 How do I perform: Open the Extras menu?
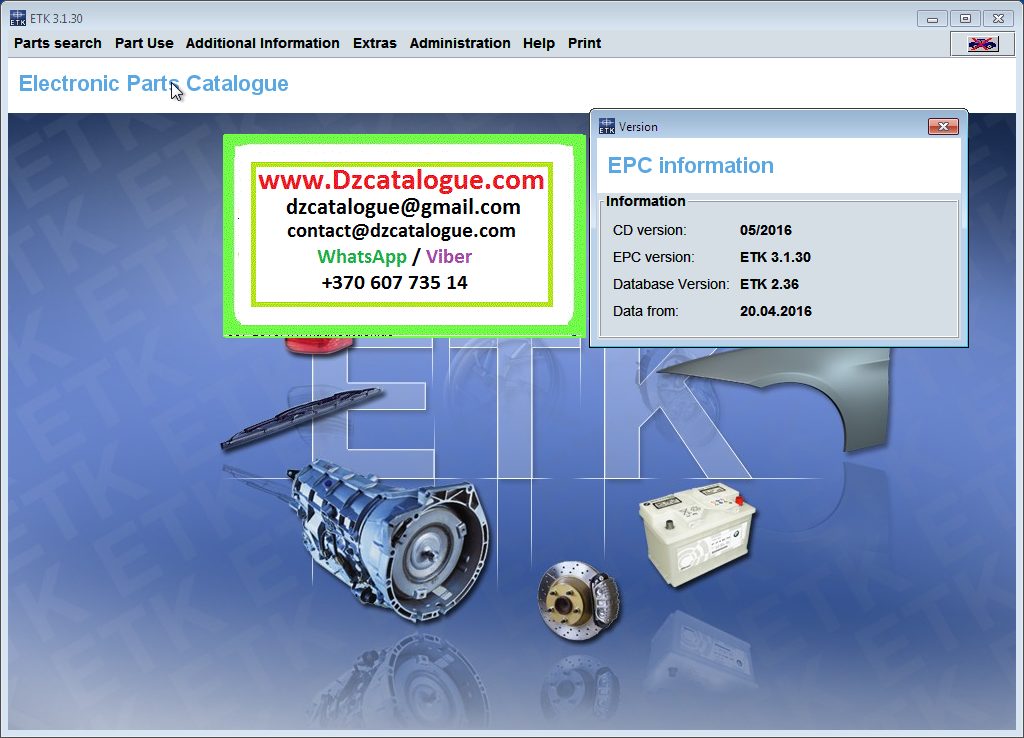pos(375,43)
